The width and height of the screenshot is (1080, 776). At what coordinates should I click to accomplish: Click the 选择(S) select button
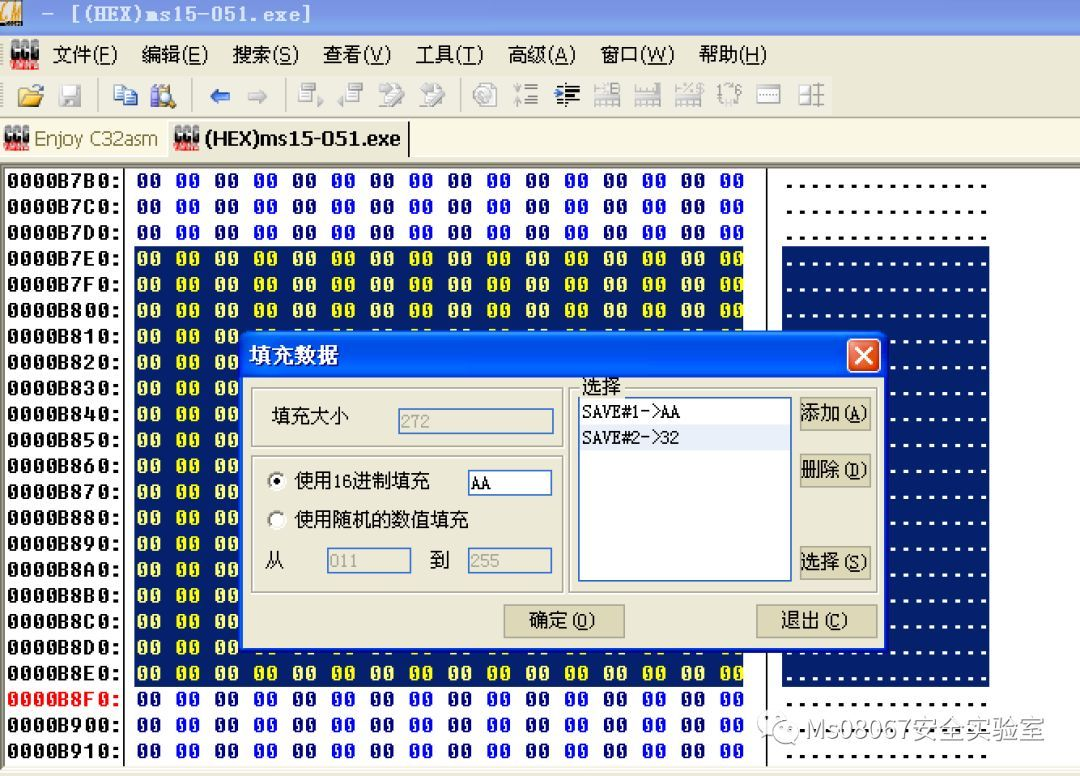(x=834, y=562)
